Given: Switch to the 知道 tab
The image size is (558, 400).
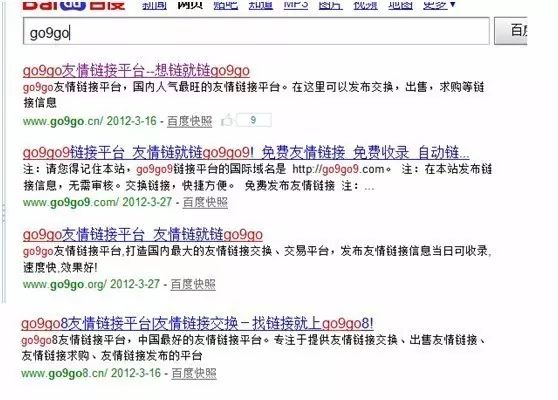Looking at the screenshot, I should coord(260,4).
